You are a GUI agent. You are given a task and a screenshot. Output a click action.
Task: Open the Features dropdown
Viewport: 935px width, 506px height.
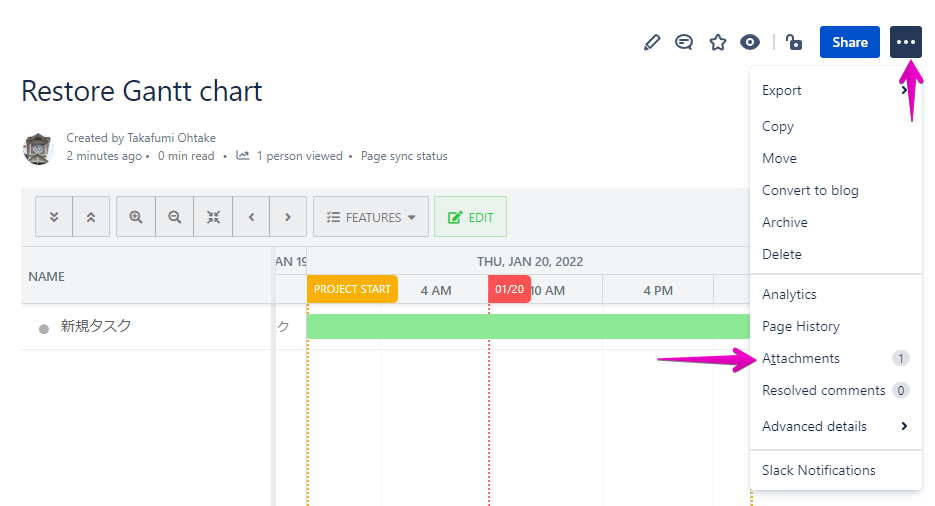371,217
